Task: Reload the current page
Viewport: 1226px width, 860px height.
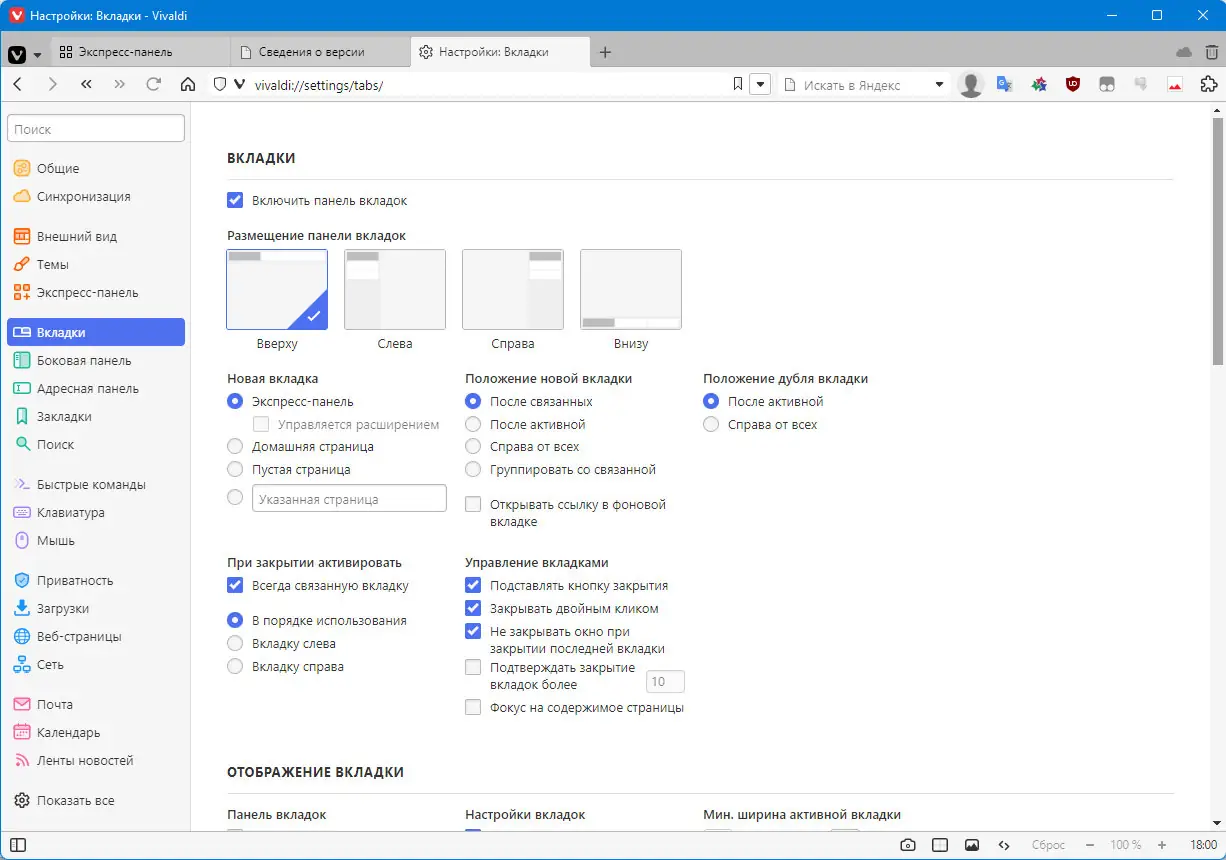Action: pos(153,85)
